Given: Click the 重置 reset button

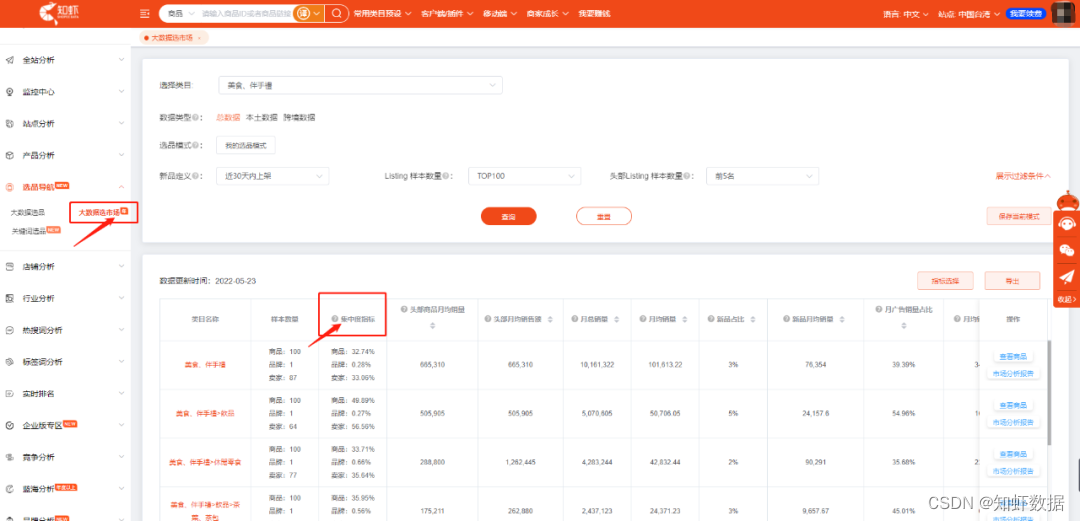Looking at the screenshot, I should point(603,216).
